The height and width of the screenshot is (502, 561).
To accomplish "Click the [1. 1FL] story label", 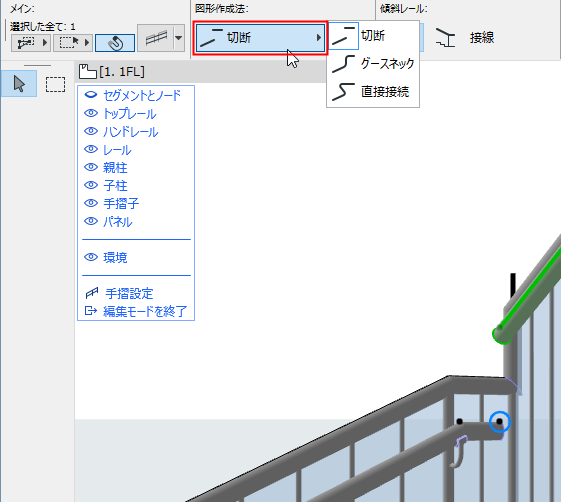I will [122, 72].
